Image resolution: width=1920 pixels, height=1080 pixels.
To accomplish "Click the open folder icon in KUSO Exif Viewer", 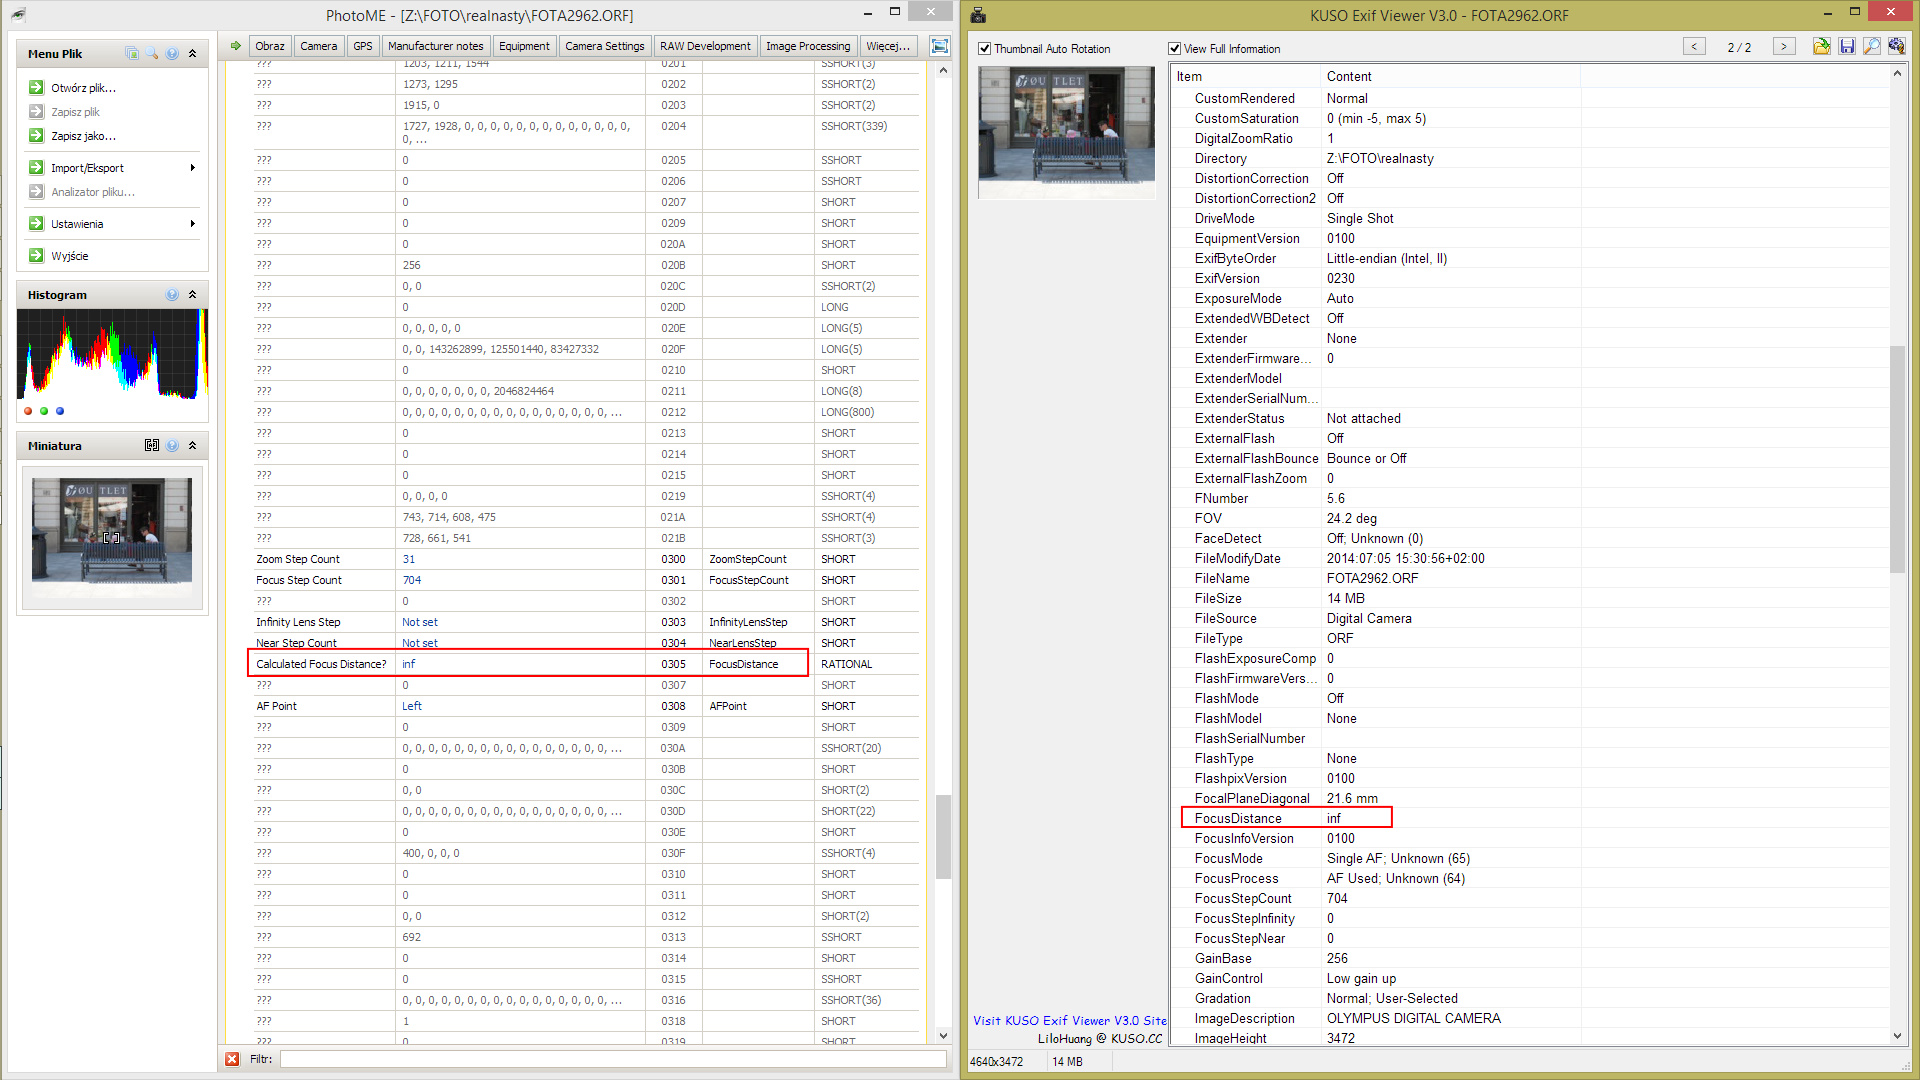I will click(x=1821, y=47).
